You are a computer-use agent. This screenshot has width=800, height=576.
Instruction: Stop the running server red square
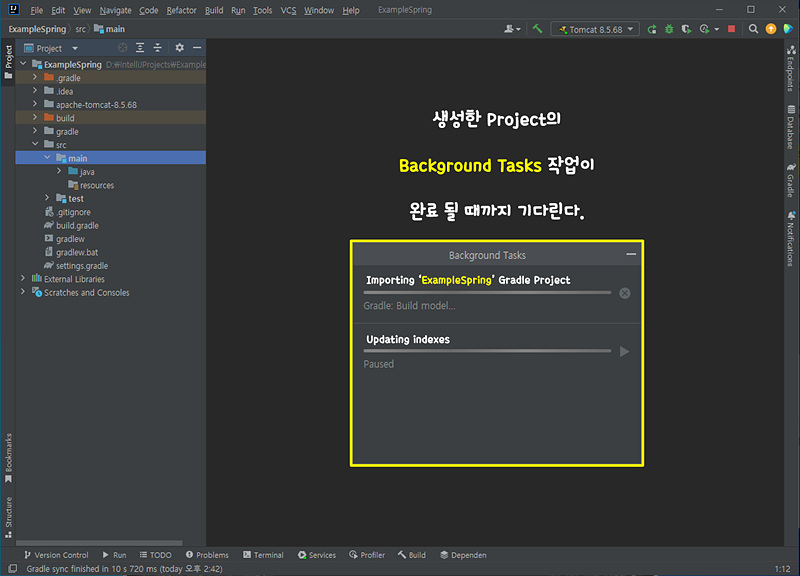pos(731,29)
